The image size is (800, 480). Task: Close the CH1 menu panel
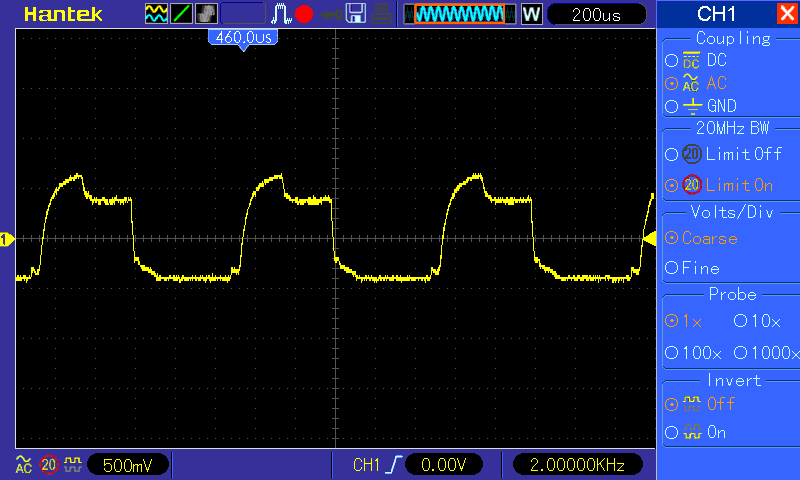(x=787, y=14)
